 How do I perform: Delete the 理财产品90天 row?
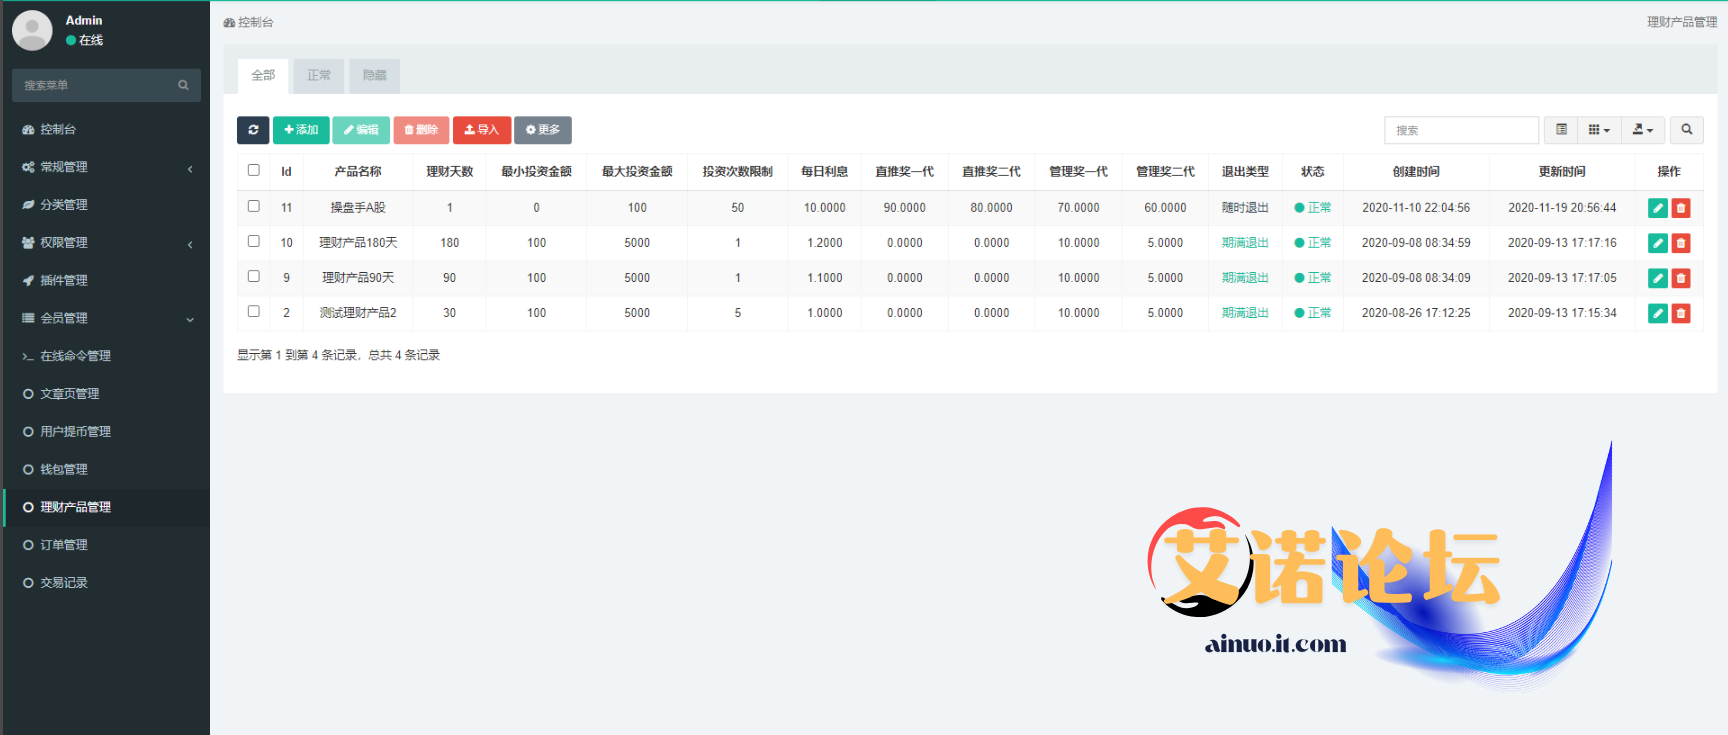[x=1681, y=278]
